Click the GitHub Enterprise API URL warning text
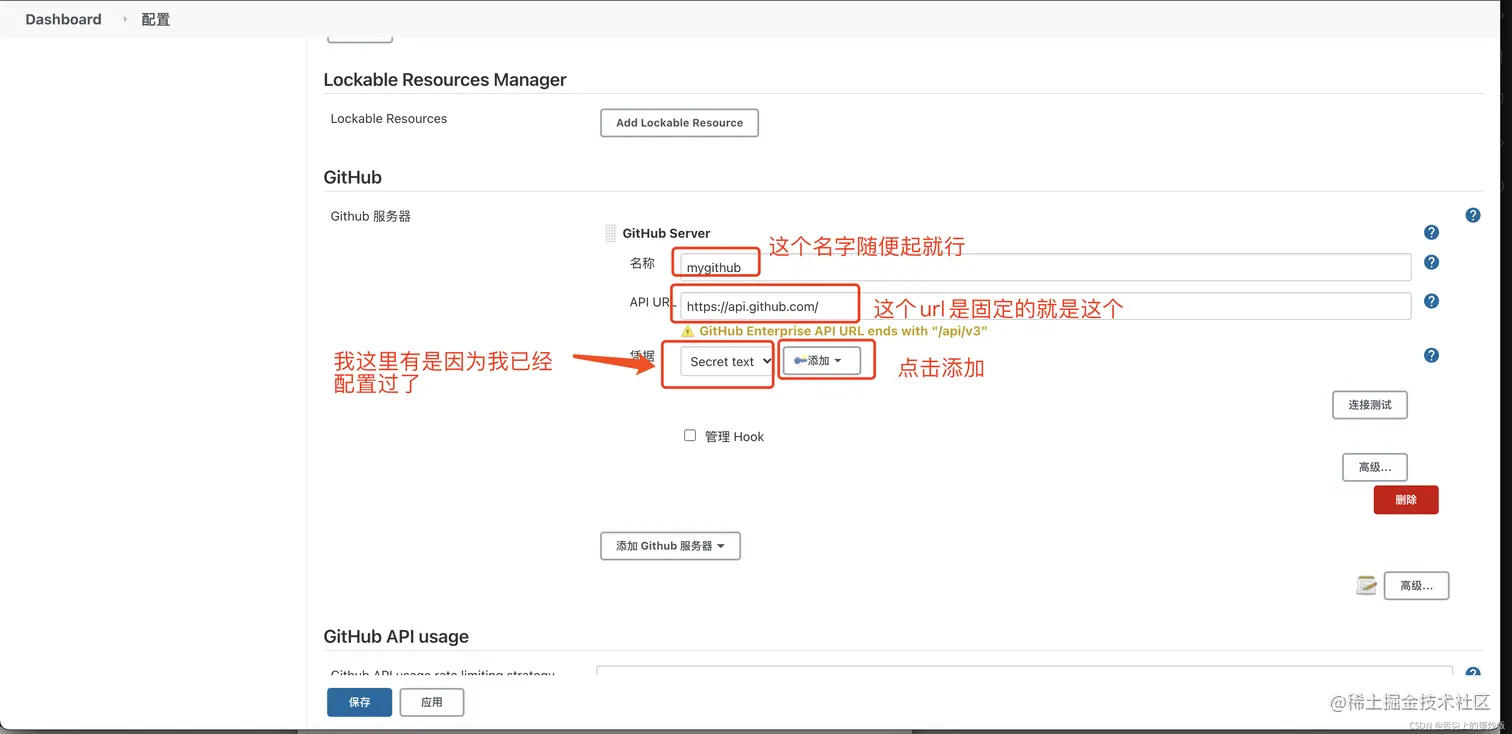1512x734 pixels. tap(843, 331)
